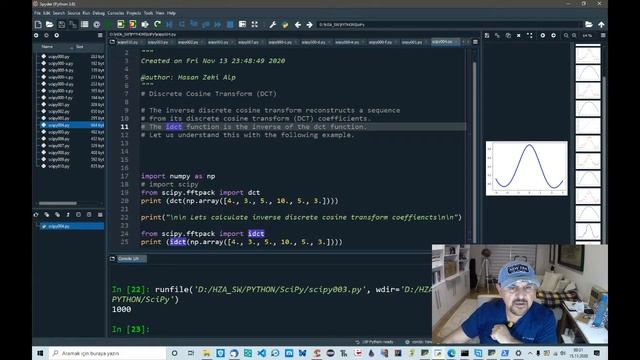Click the file explorer horizontal scrollbar

[x=58, y=203]
